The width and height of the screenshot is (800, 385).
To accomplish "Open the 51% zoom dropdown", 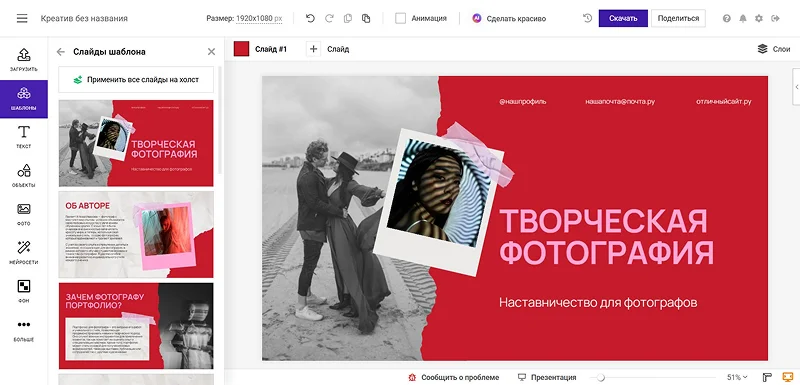I will (737, 377).
